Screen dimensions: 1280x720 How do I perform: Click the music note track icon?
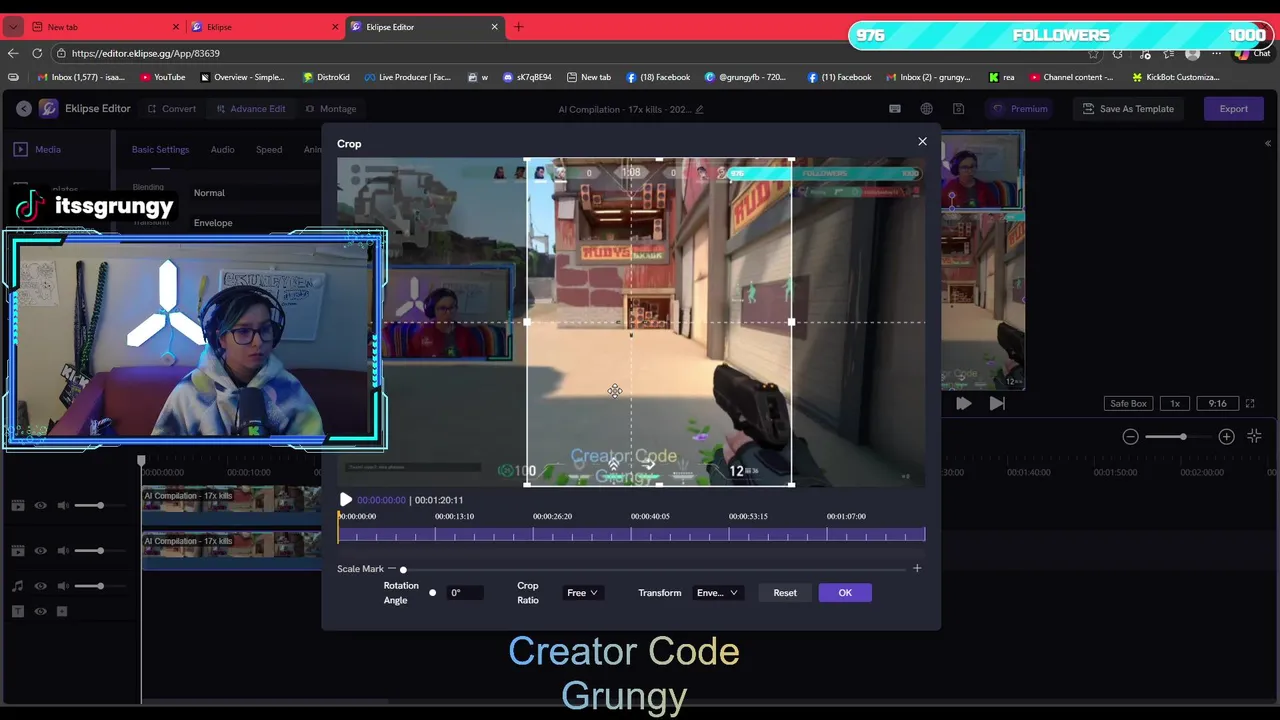tap(17, 586)
